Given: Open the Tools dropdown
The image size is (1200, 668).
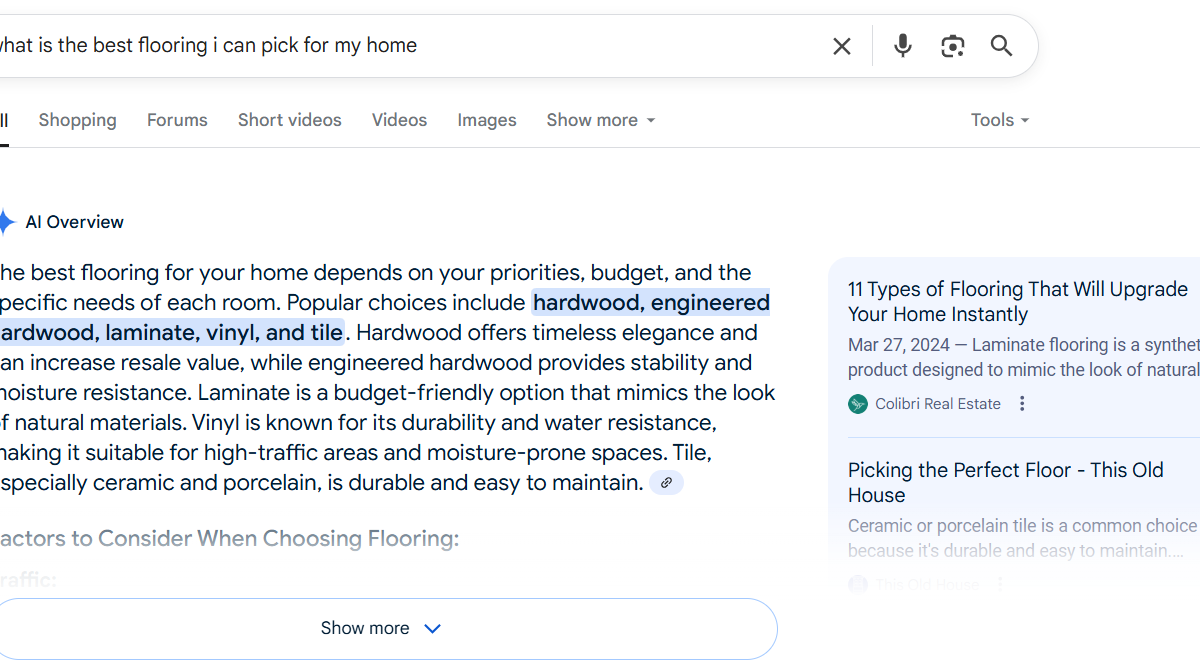Looking at the screenshot, I should click(1000, 120).
